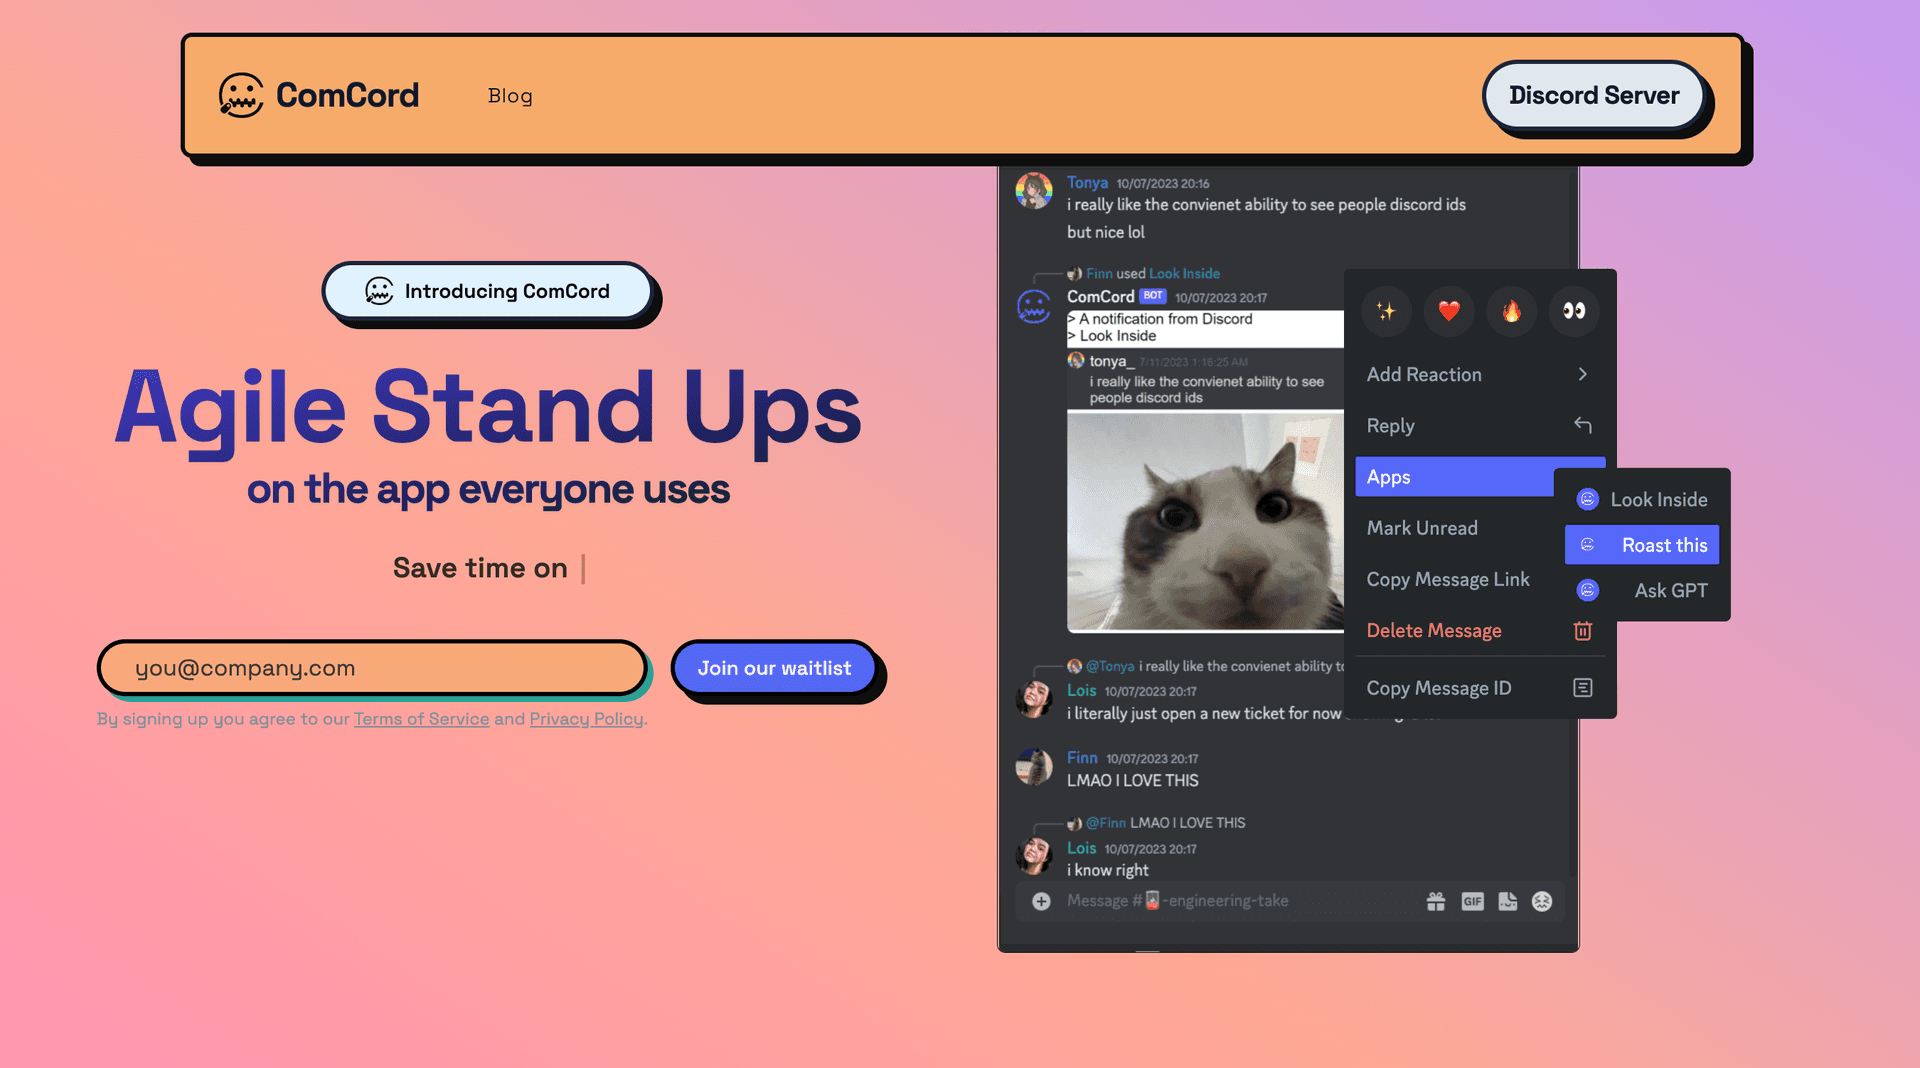
Task: Add the heart reaction to the message
Action: coord(1448,311)
